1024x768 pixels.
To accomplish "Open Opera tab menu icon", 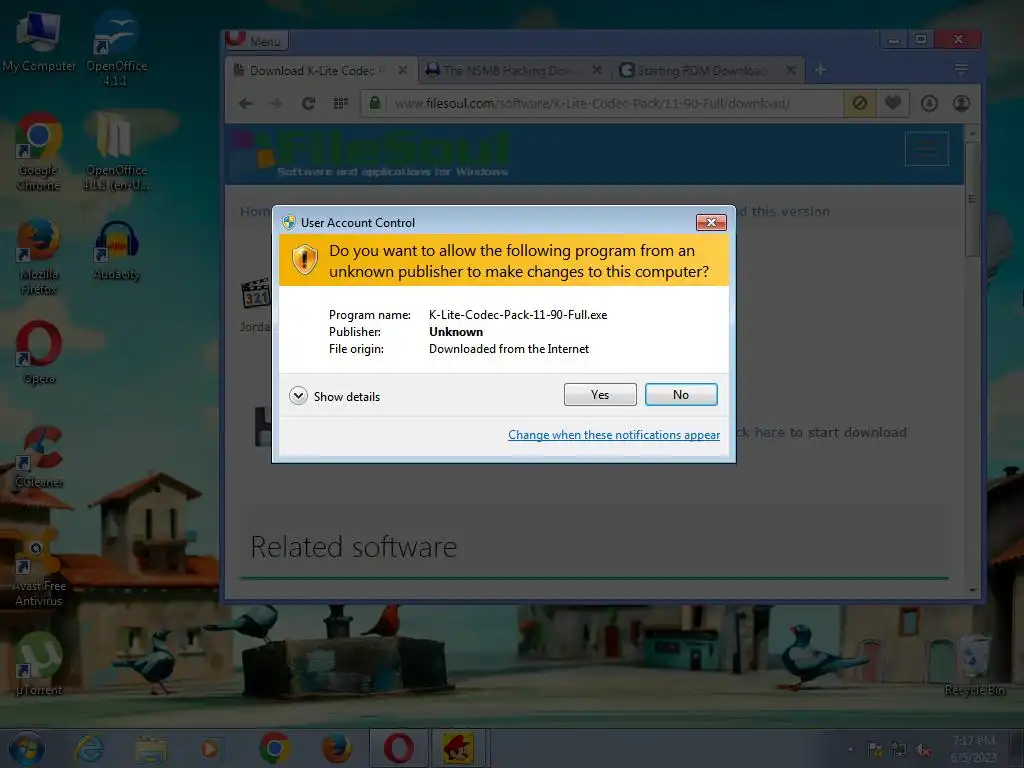I will 961,69.
